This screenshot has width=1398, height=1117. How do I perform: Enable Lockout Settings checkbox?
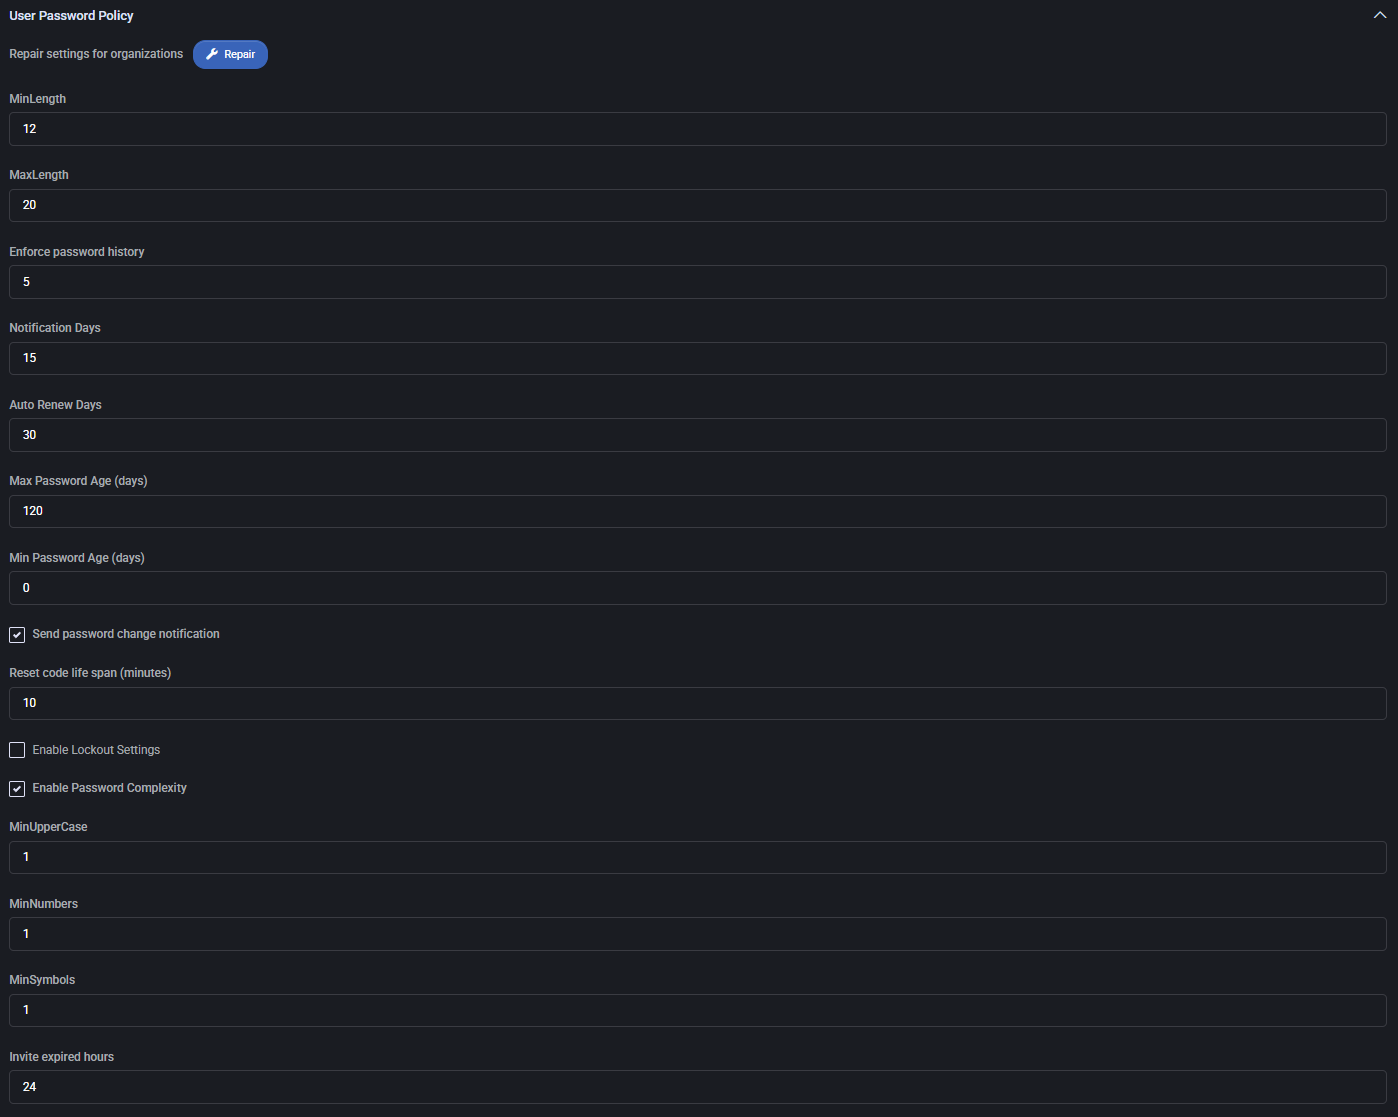point(17,750)
